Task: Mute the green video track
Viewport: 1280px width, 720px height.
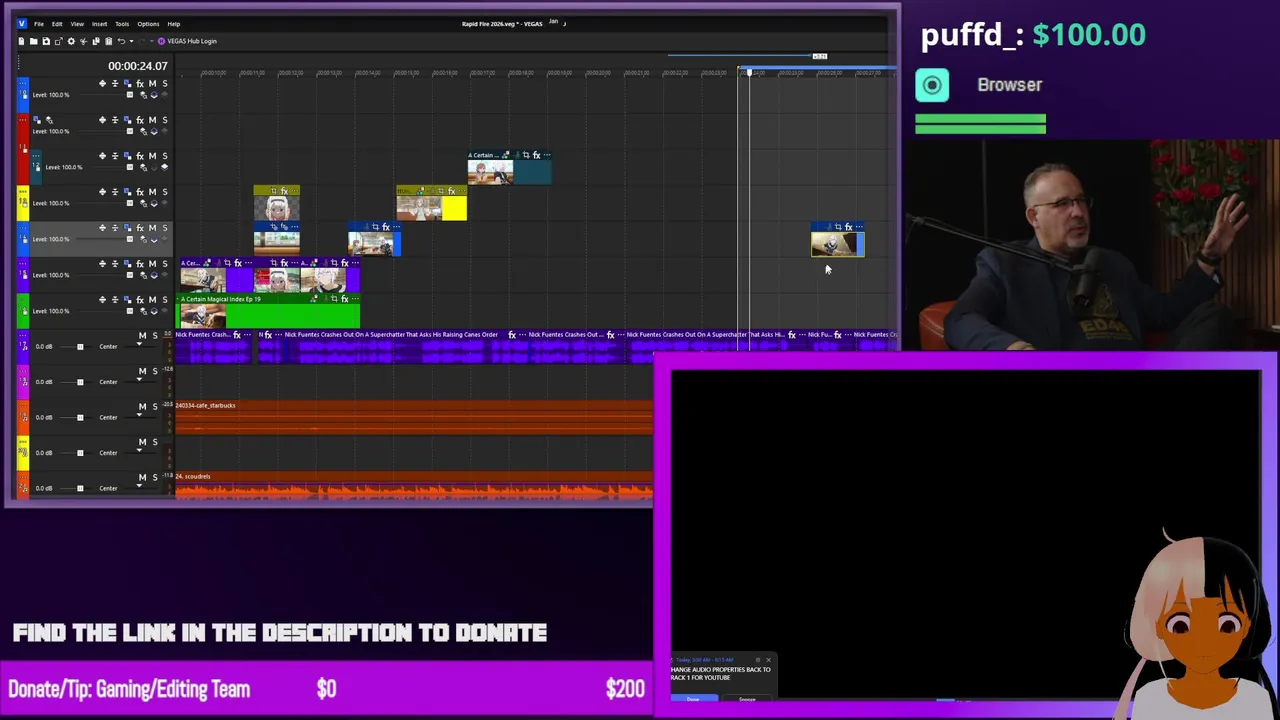Action: [152, 299]
